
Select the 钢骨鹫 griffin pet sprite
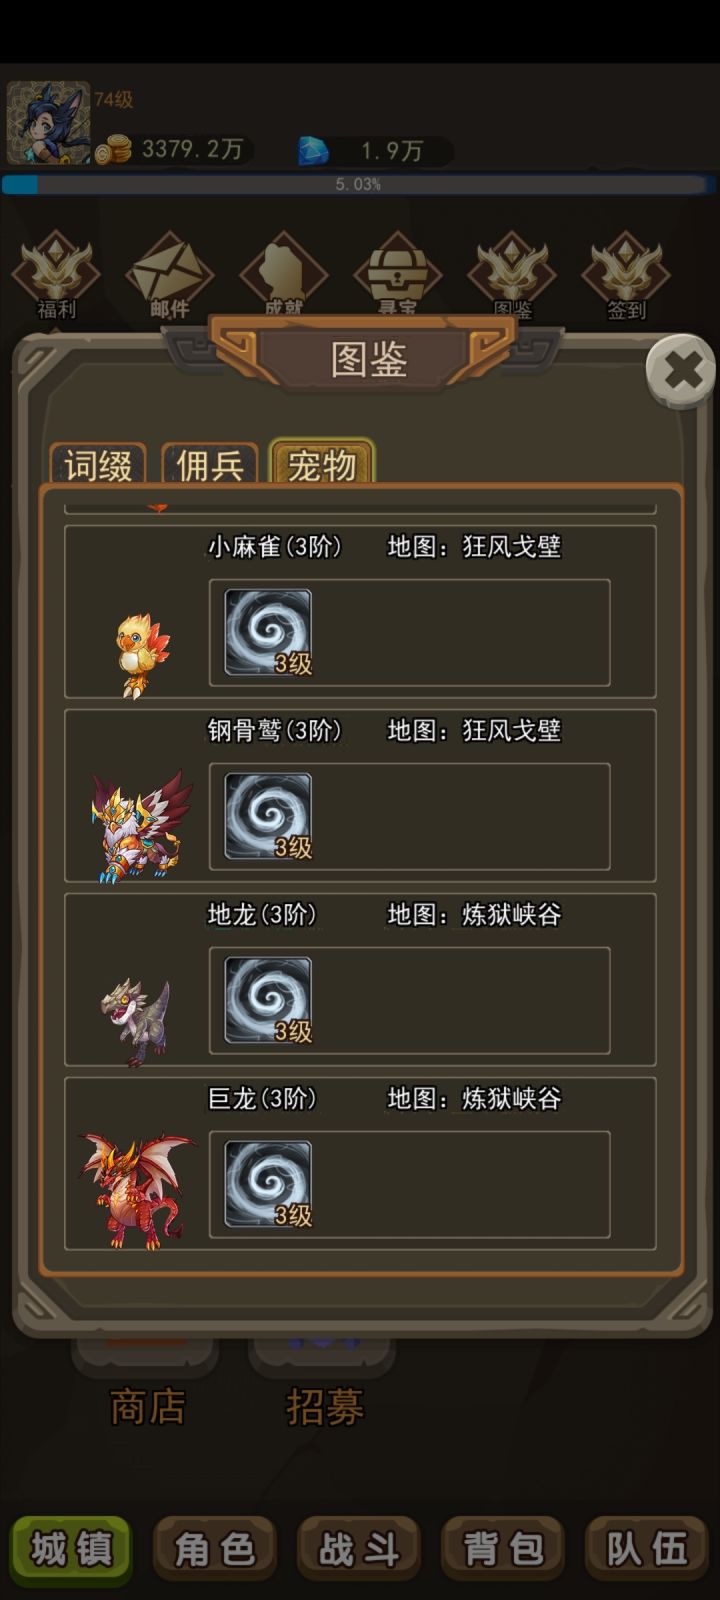tap(141, 825)
